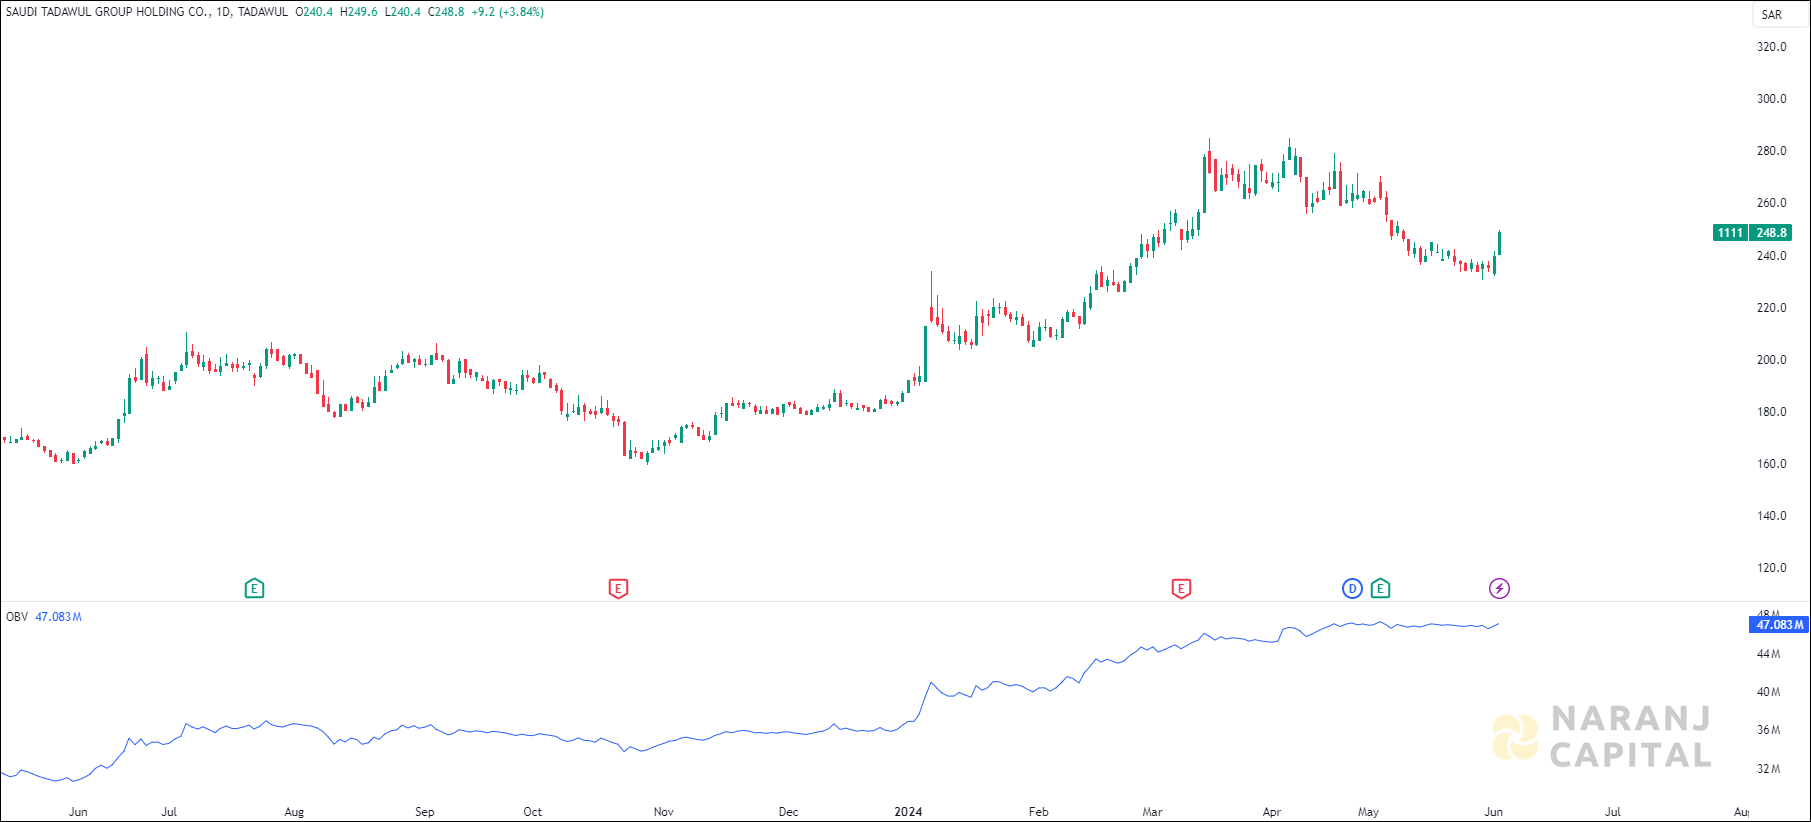Click the 180.0 price axis label
1811x822 pixels.
(x=1771, y=412)
